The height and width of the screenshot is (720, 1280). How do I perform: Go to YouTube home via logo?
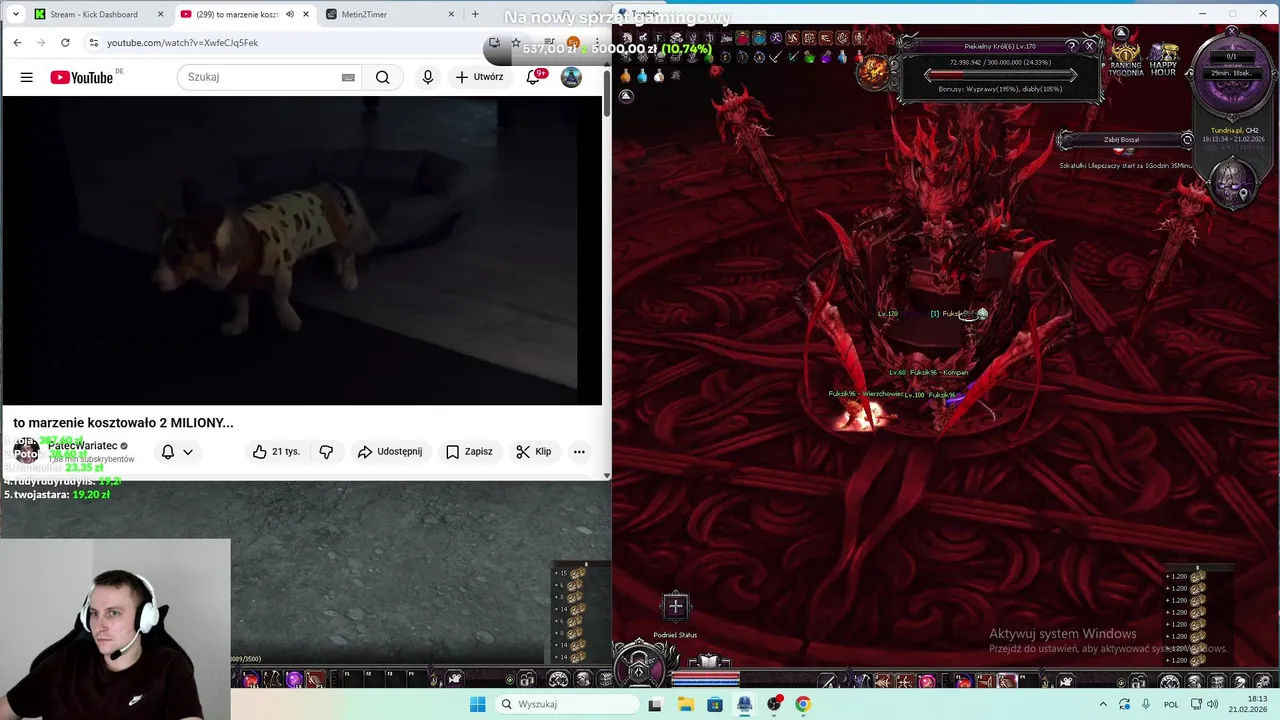tap(83, 77)
